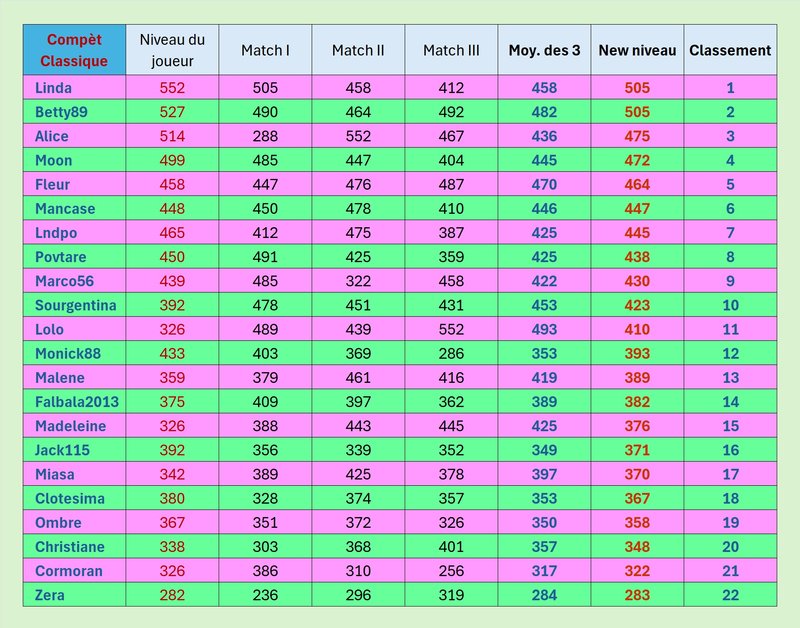Click player name 'Zera'
Viewport: 800px width, 628px height.
click(x=49, y=595)
